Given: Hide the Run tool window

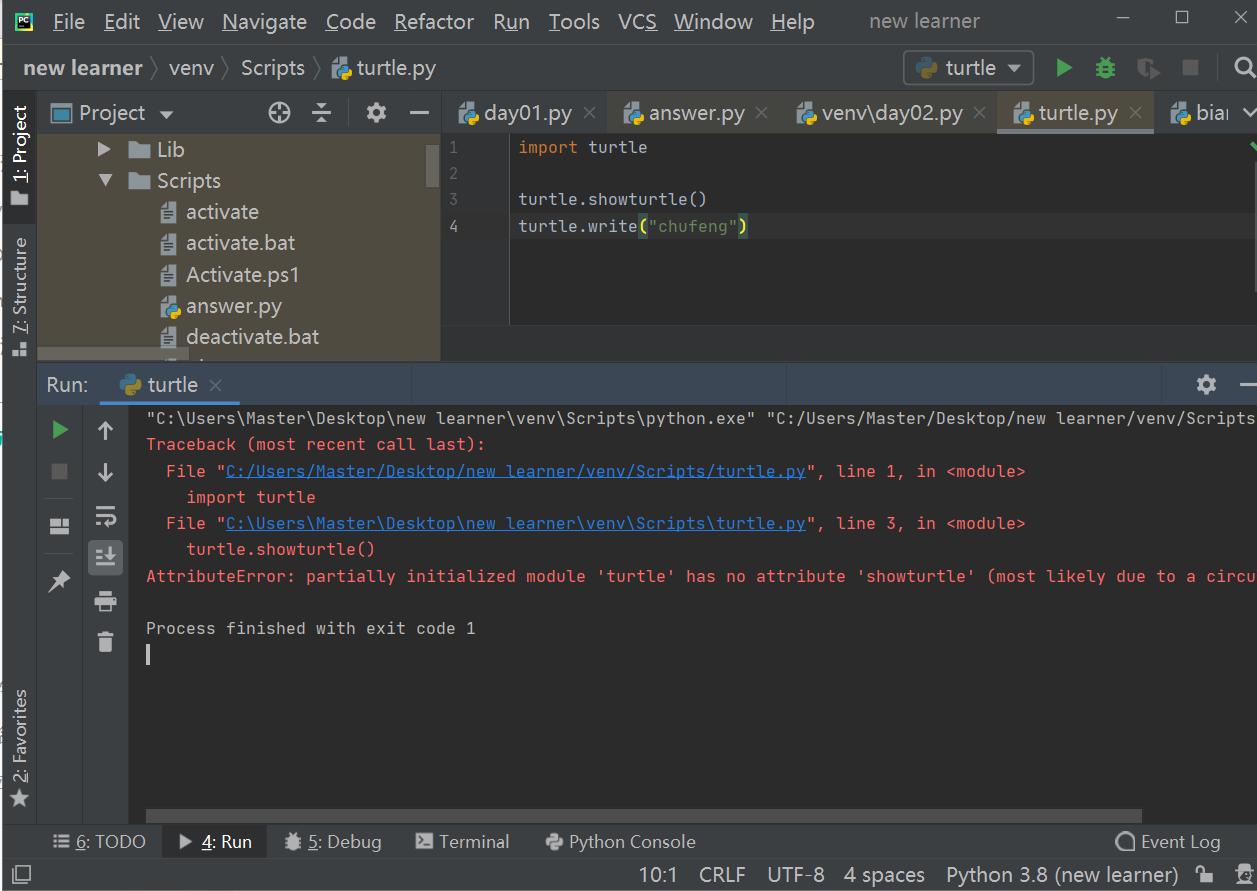Looking at the screenshot, I should tap(1247, 384).
